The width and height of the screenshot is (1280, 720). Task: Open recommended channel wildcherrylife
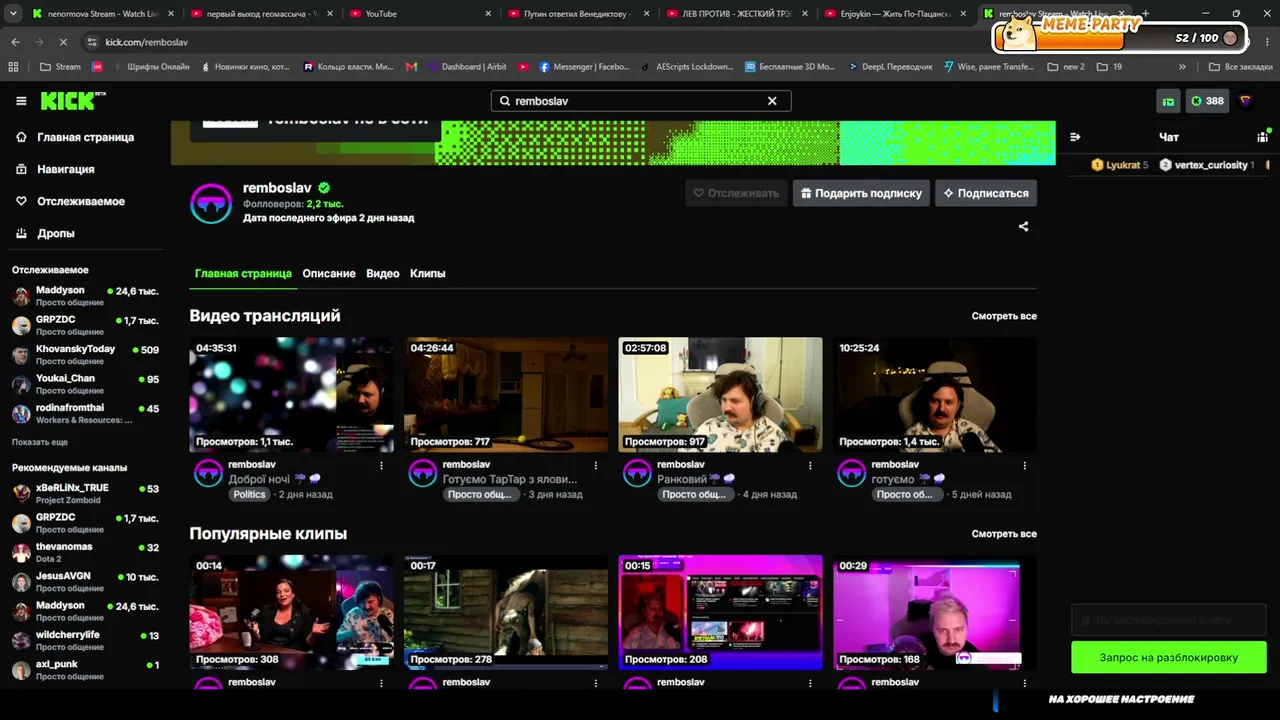point(86,641)
